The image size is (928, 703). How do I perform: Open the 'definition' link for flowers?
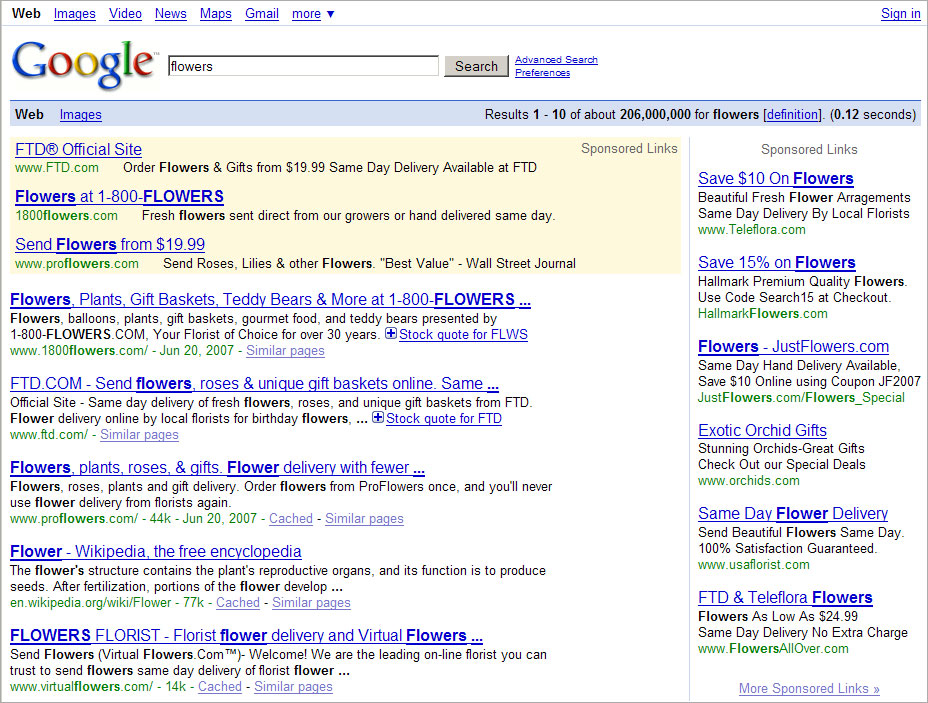click(x=792, y=115)
